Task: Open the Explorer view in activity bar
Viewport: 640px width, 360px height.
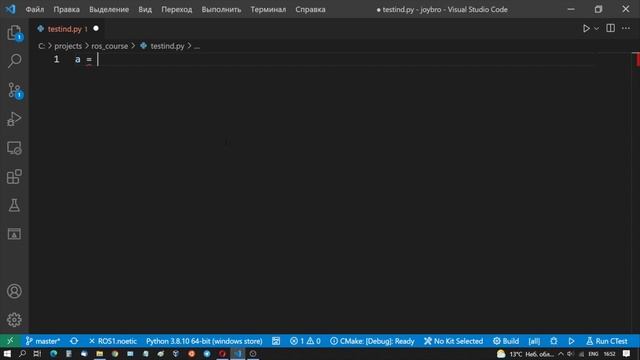Action: click(14, 33)
